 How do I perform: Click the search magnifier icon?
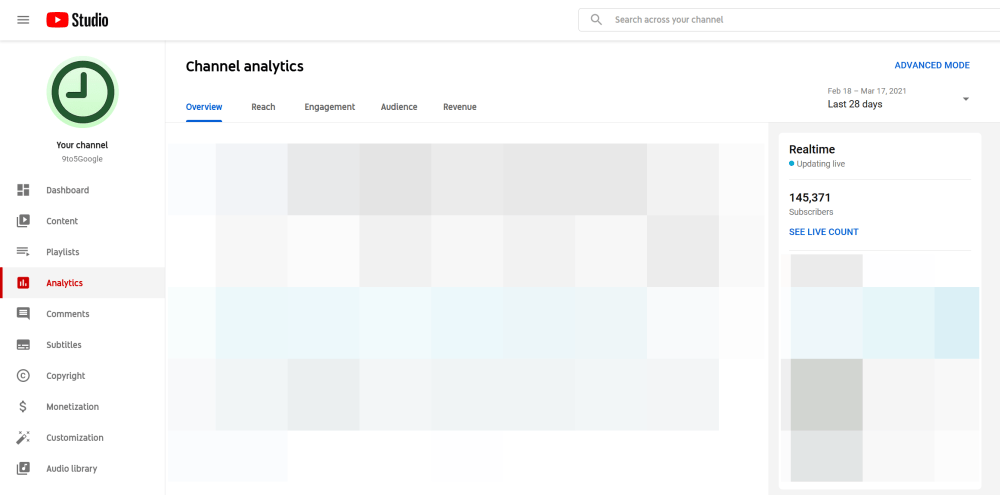click(x=596, y=20)
